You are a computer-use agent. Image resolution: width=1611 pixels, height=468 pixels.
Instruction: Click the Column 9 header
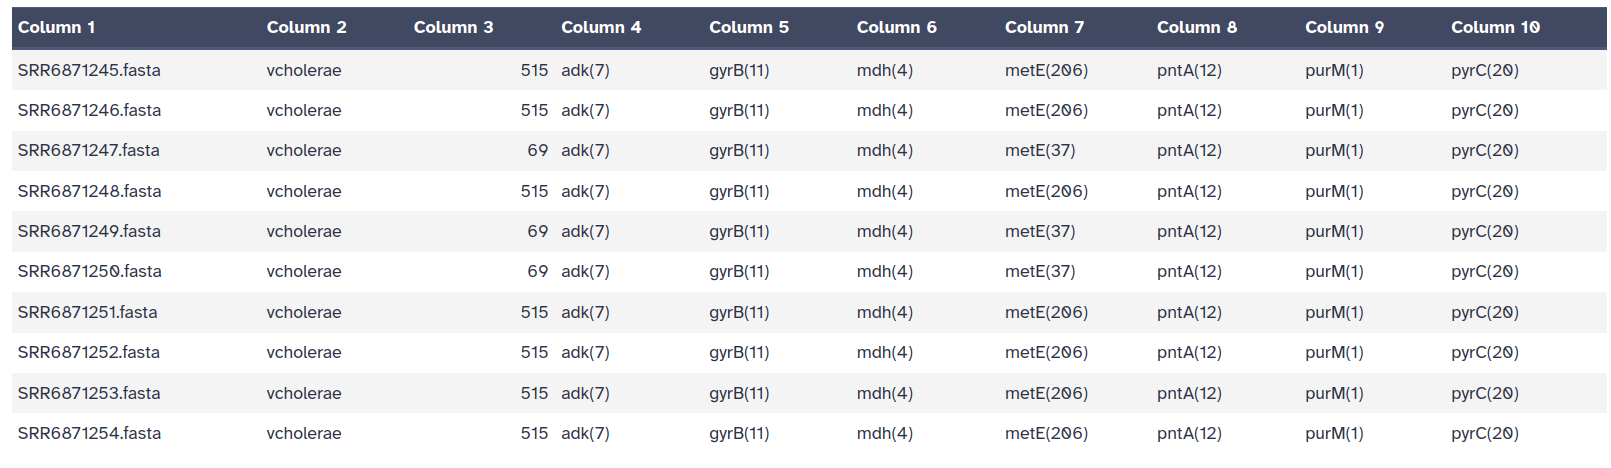pos(1344,27)
